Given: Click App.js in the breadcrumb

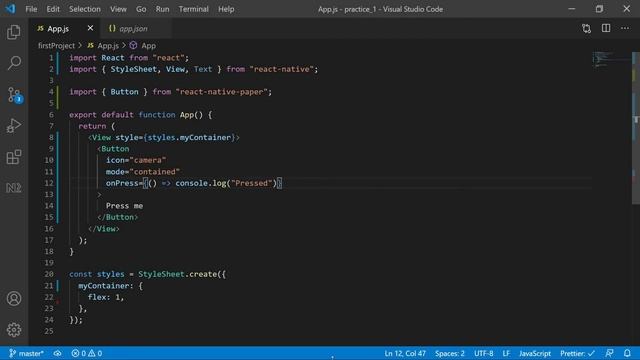Looking at the screenshot, I should pyautogui.click(x=103, y=46).
